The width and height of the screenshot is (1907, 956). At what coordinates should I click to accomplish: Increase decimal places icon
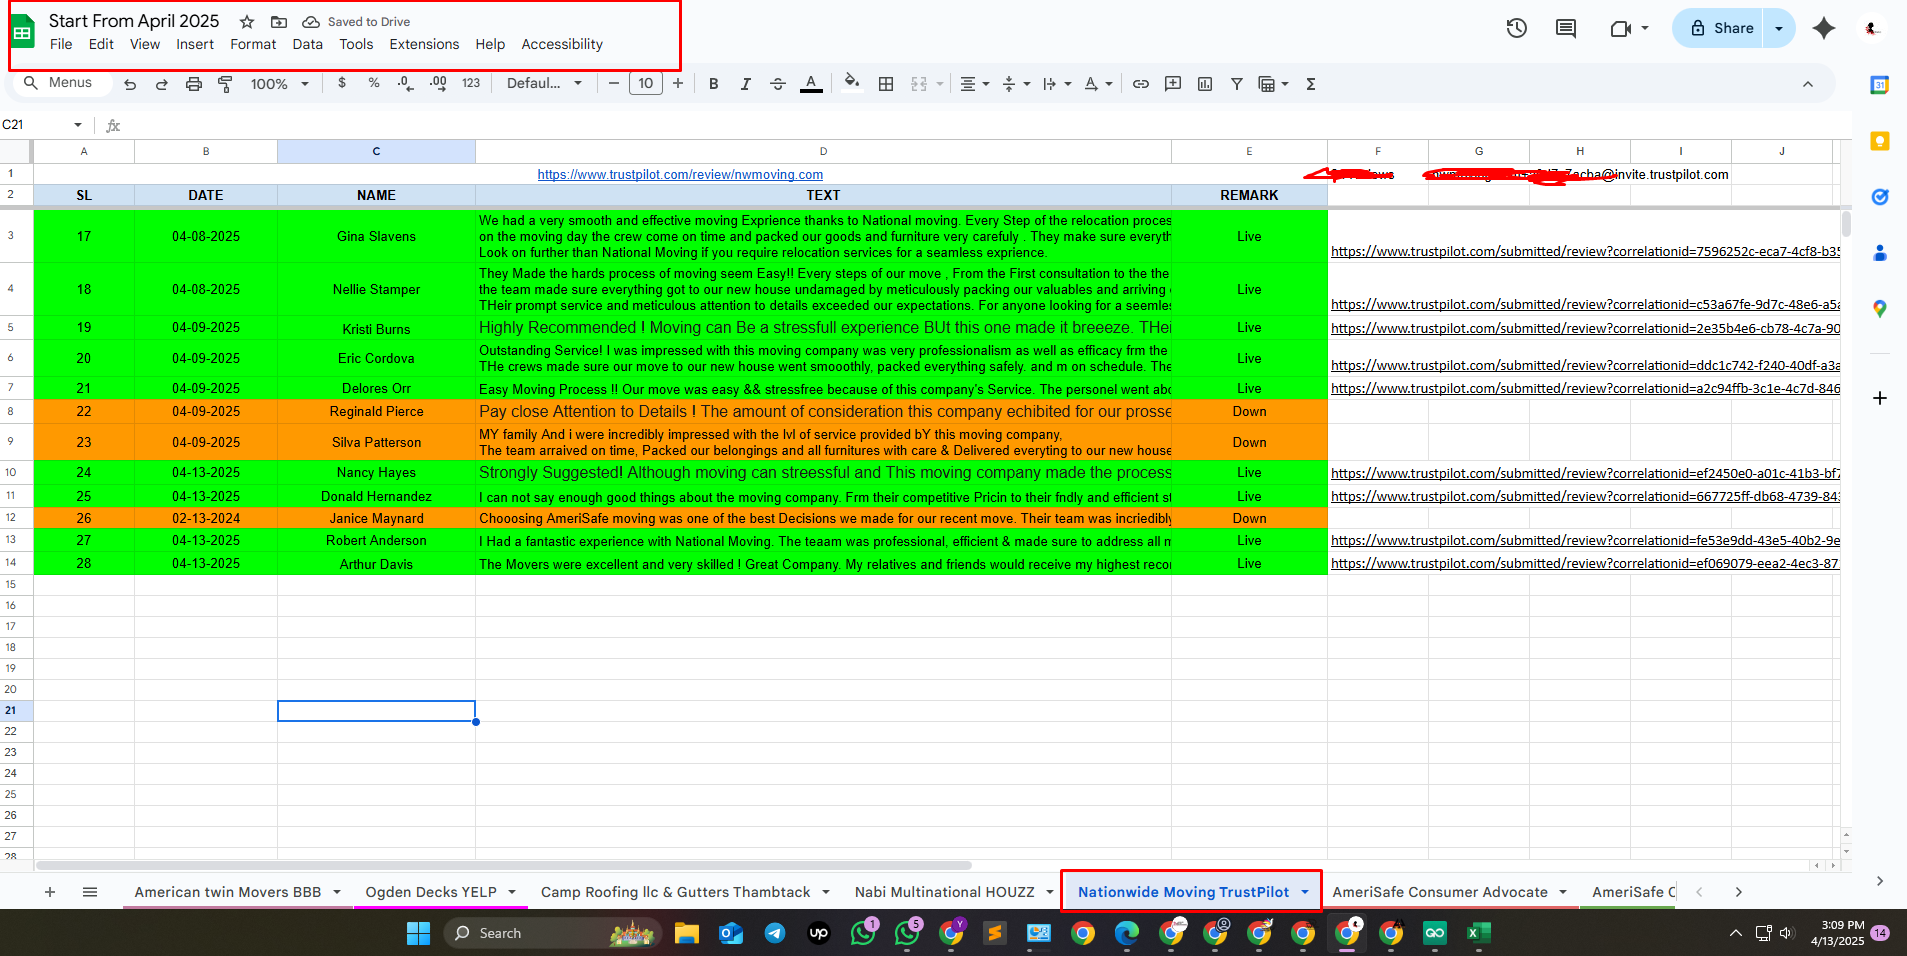[438, 83]
